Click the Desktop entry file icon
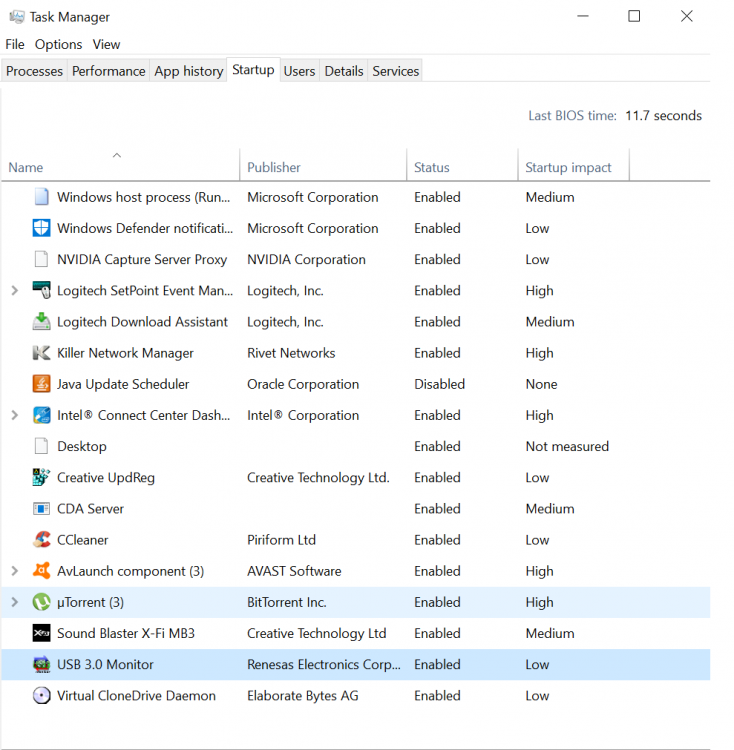This screenshot has width=734, height=750. click(42, 446)
